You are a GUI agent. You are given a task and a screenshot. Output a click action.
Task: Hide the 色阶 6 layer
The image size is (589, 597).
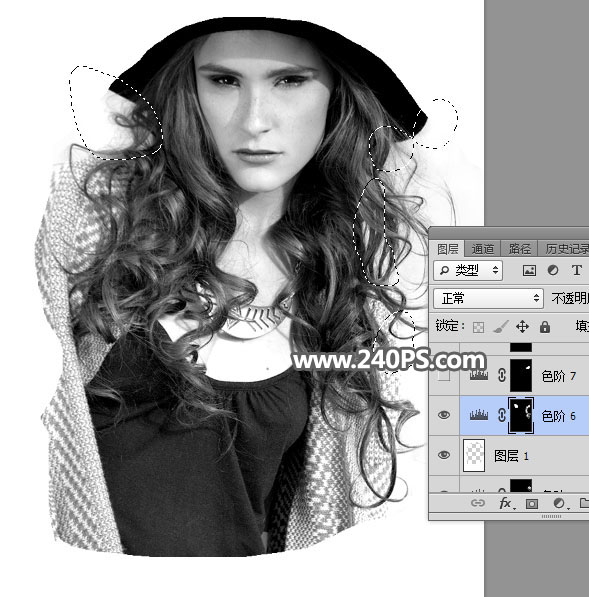(x=444, y=415)
